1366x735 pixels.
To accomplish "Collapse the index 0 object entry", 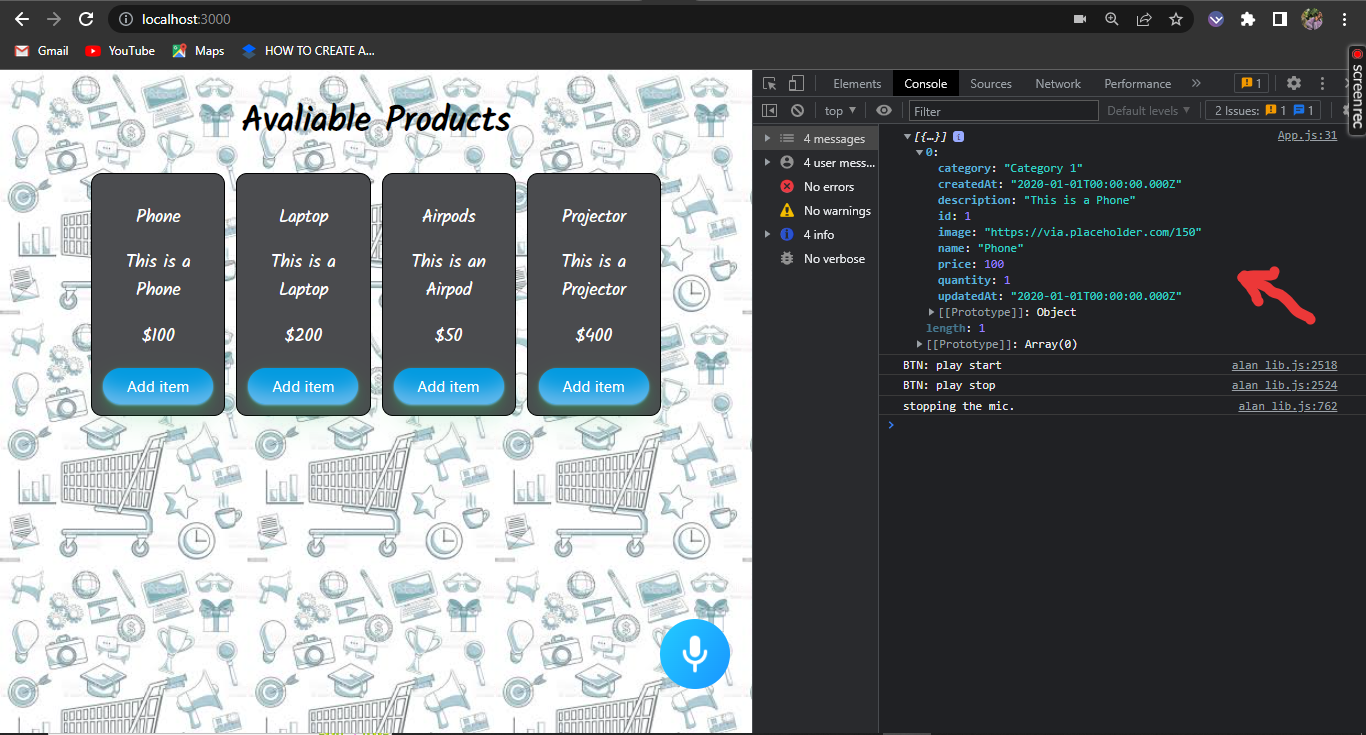I will 919,153.
